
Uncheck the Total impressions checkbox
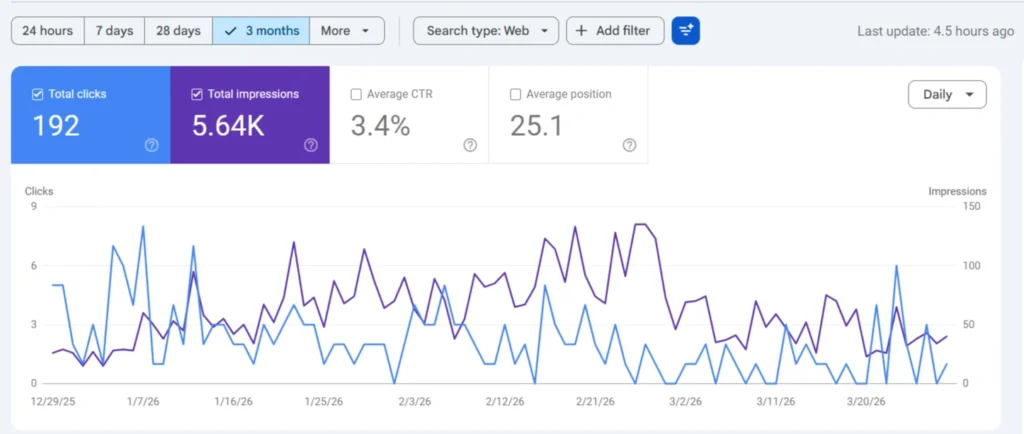pyautogui.click(x=197, y=94)
